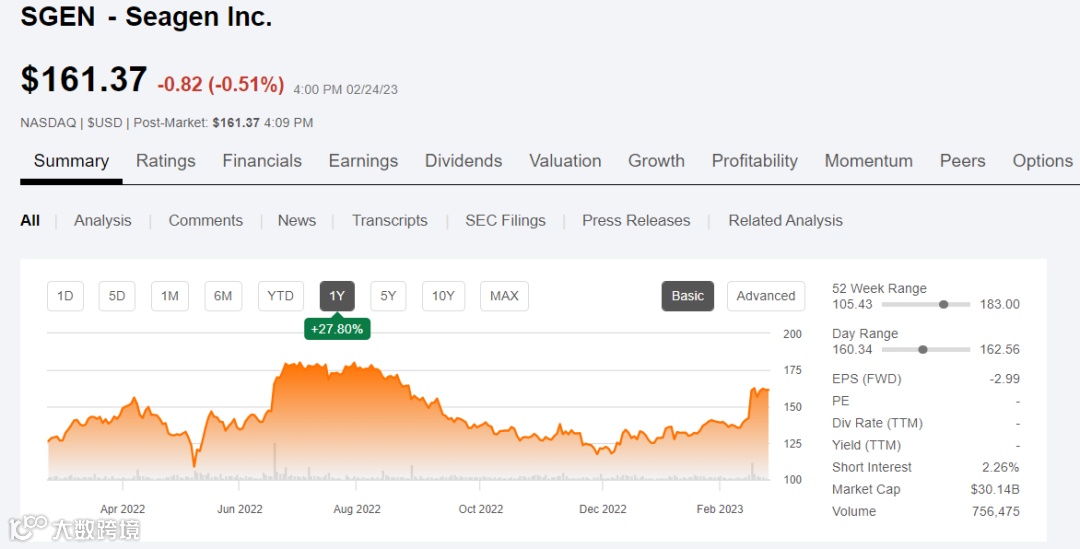
Task: View the Dividends tab
Action: tap(463, 161)
